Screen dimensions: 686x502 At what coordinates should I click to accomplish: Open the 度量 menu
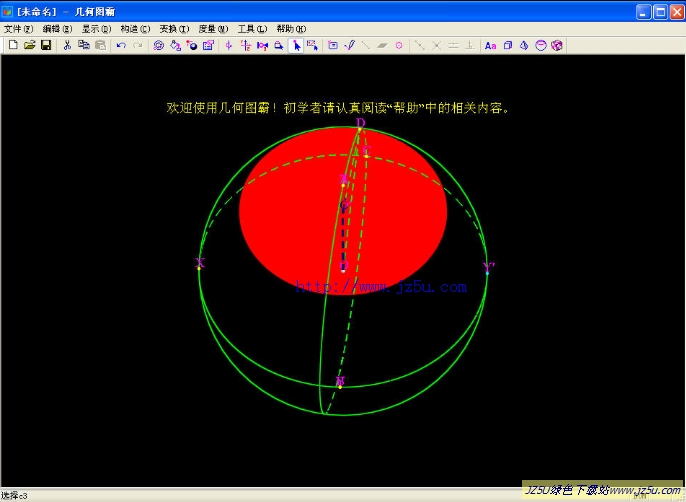tap(213, 29)
